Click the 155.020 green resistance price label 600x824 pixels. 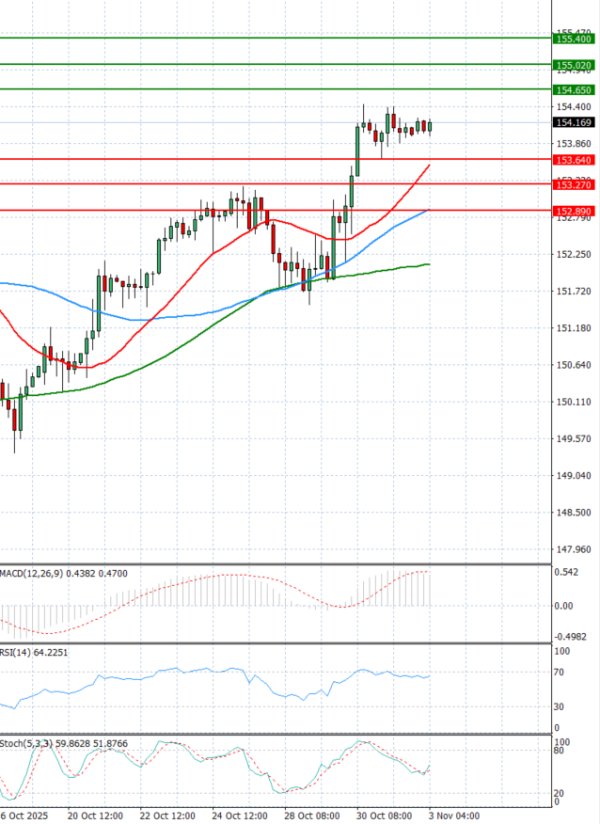(573, 65)
